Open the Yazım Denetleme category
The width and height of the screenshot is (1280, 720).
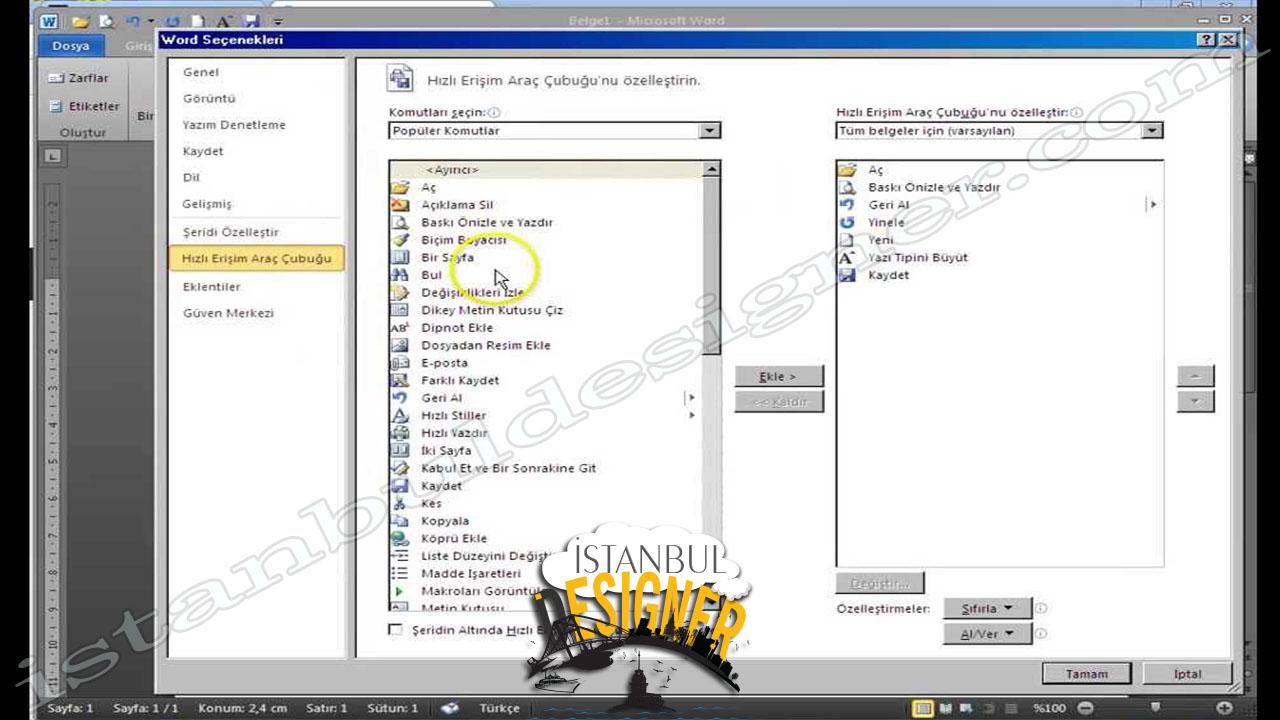(234, 125)
